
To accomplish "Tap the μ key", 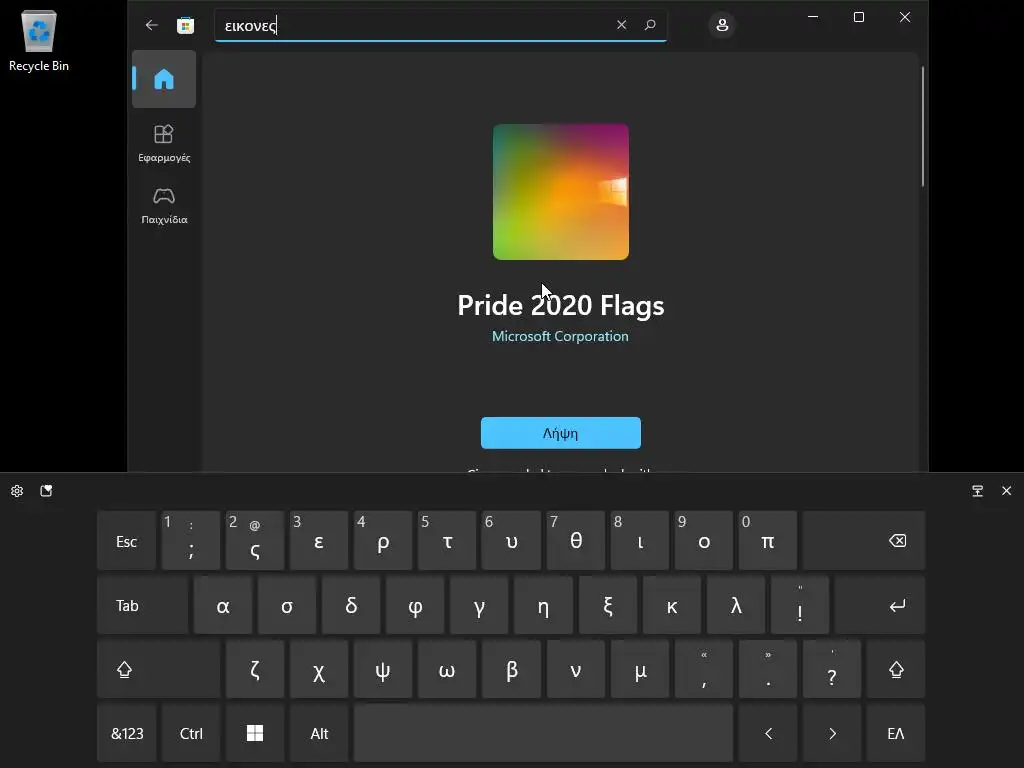I will (639, 669).
